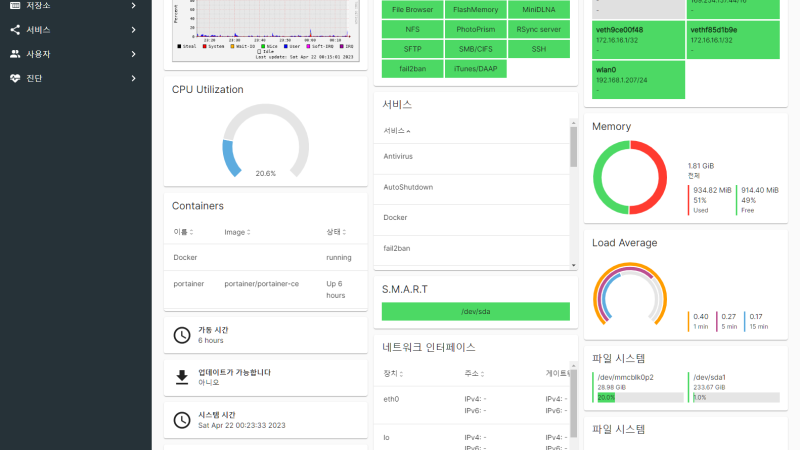This screenshot has width=800, height=450.
Task: Sort network interfaces by 주소 column
Action: pos(474,373)
